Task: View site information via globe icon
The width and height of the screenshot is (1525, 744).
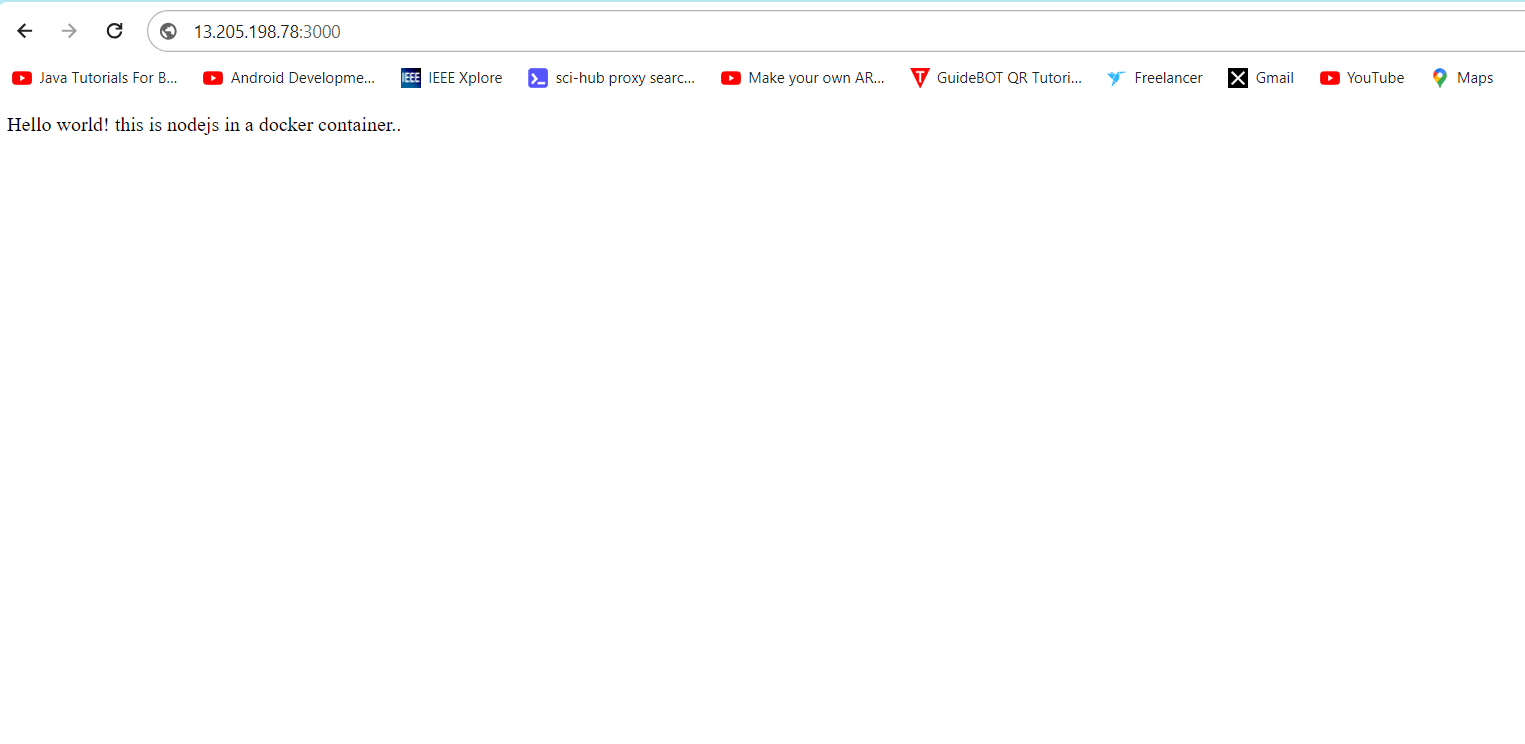Action: [x=169, y=32]
